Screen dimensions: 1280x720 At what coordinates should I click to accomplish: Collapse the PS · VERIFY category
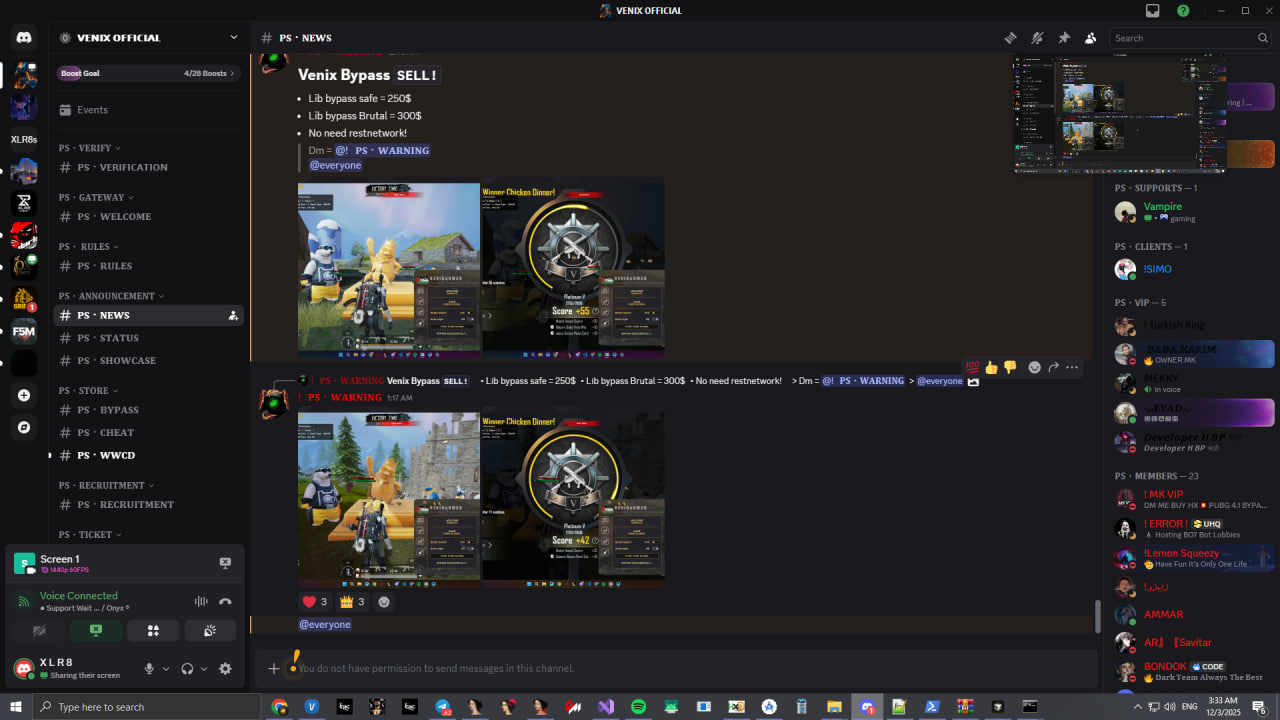90,148
